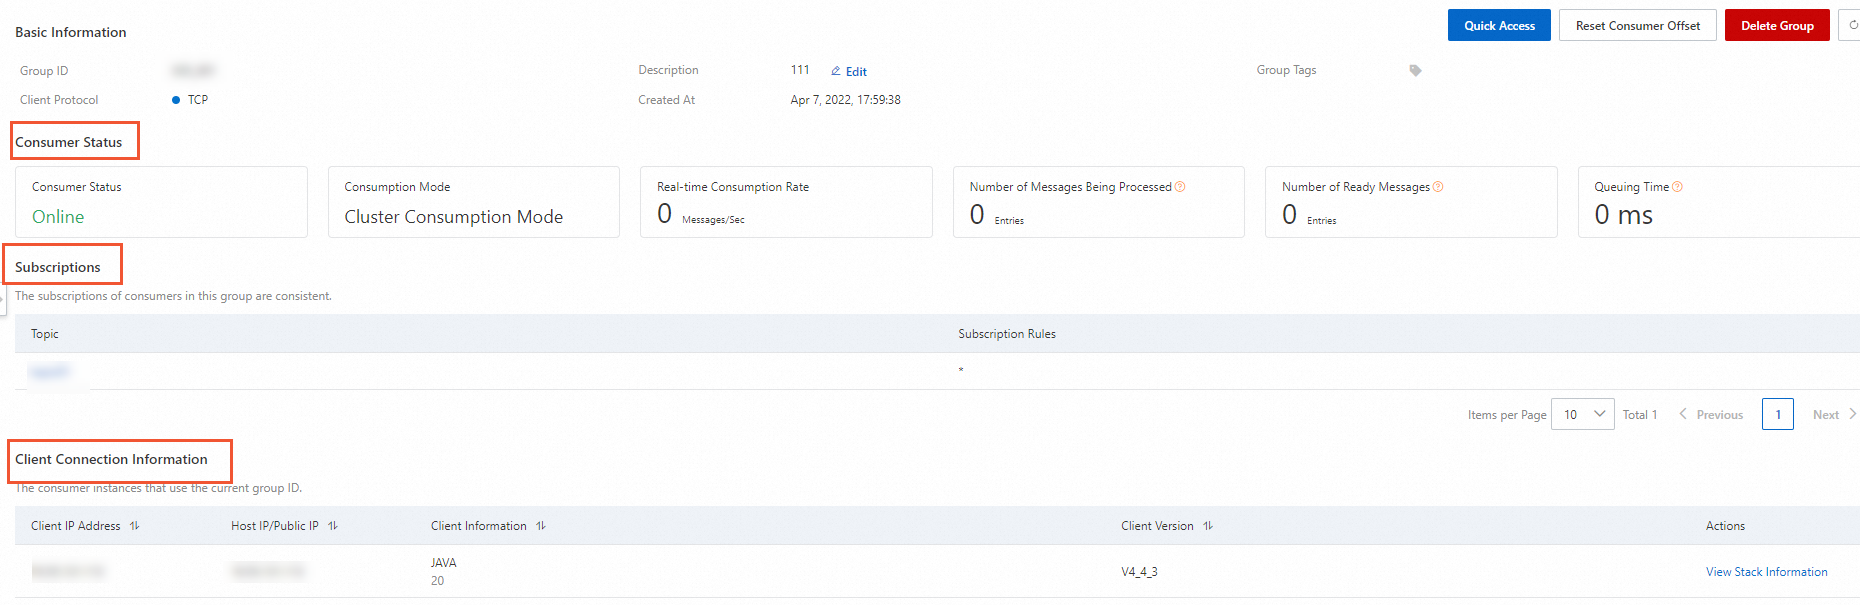
Task: Click the Reset Consumer Offset button
Action: pyautogui.click(x=1637, y=25)
